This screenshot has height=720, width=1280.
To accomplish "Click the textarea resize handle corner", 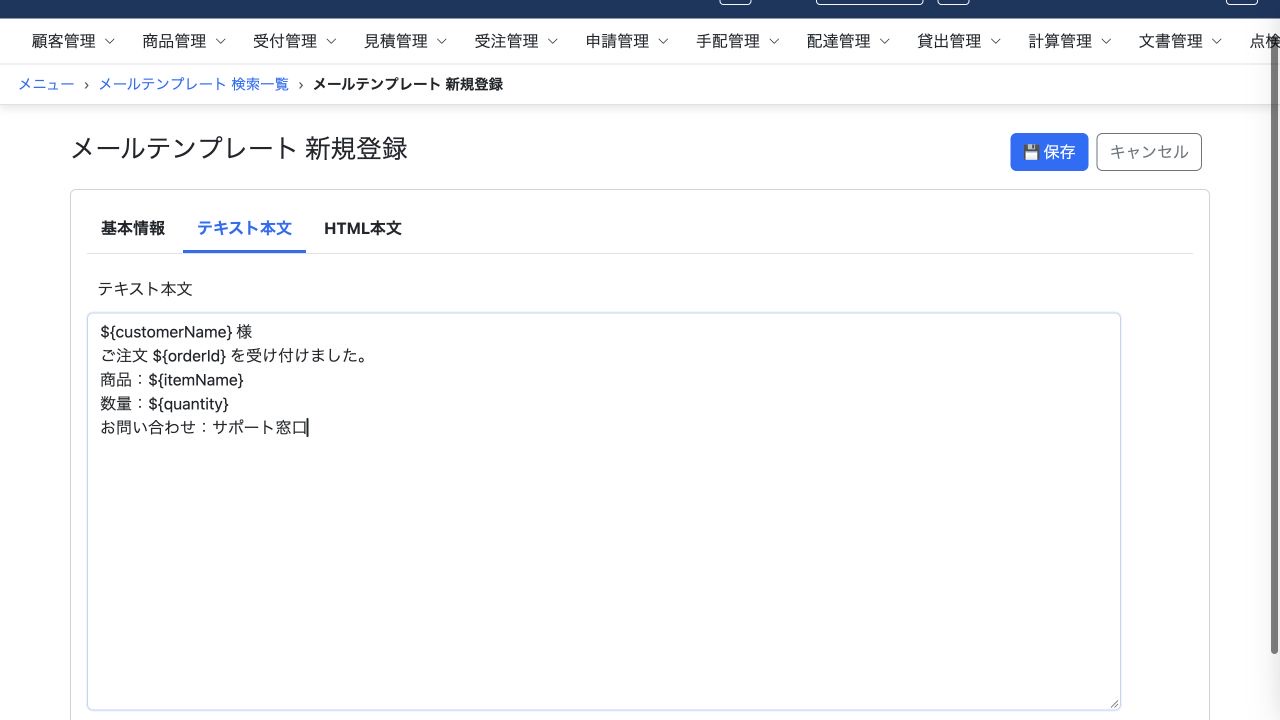I will click(1114, 703).
